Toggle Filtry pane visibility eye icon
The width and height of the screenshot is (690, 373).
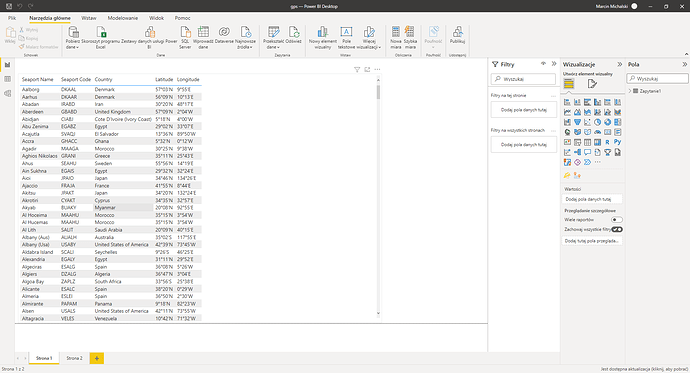543,64
